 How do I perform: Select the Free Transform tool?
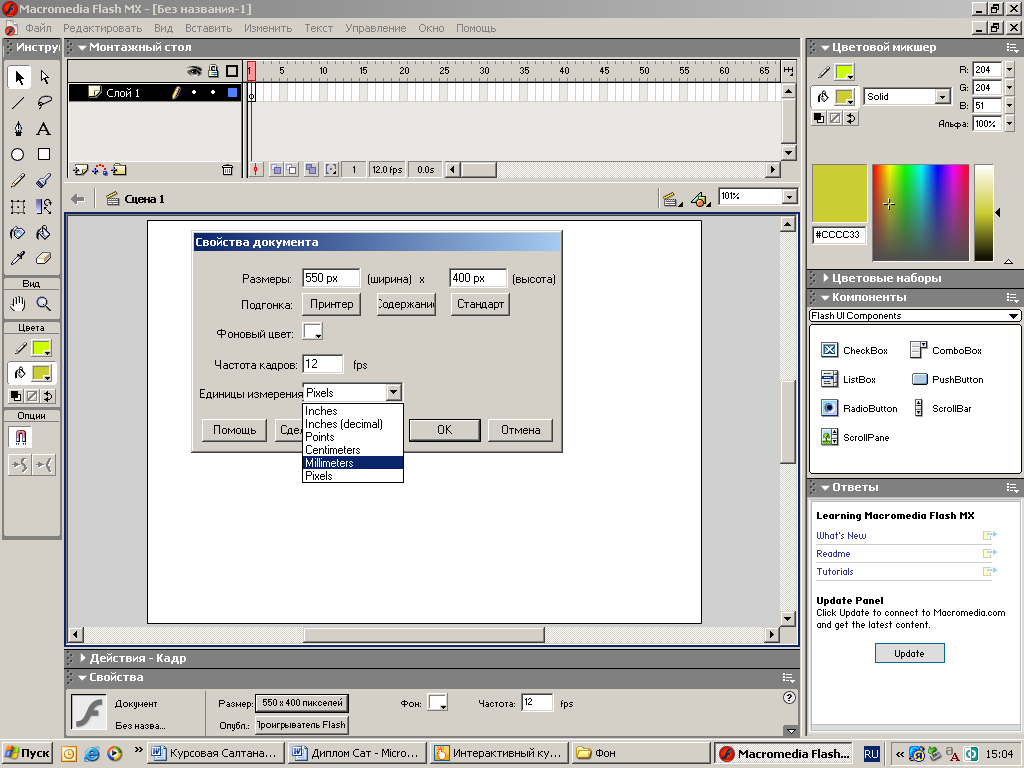click(x=18, y=207)
